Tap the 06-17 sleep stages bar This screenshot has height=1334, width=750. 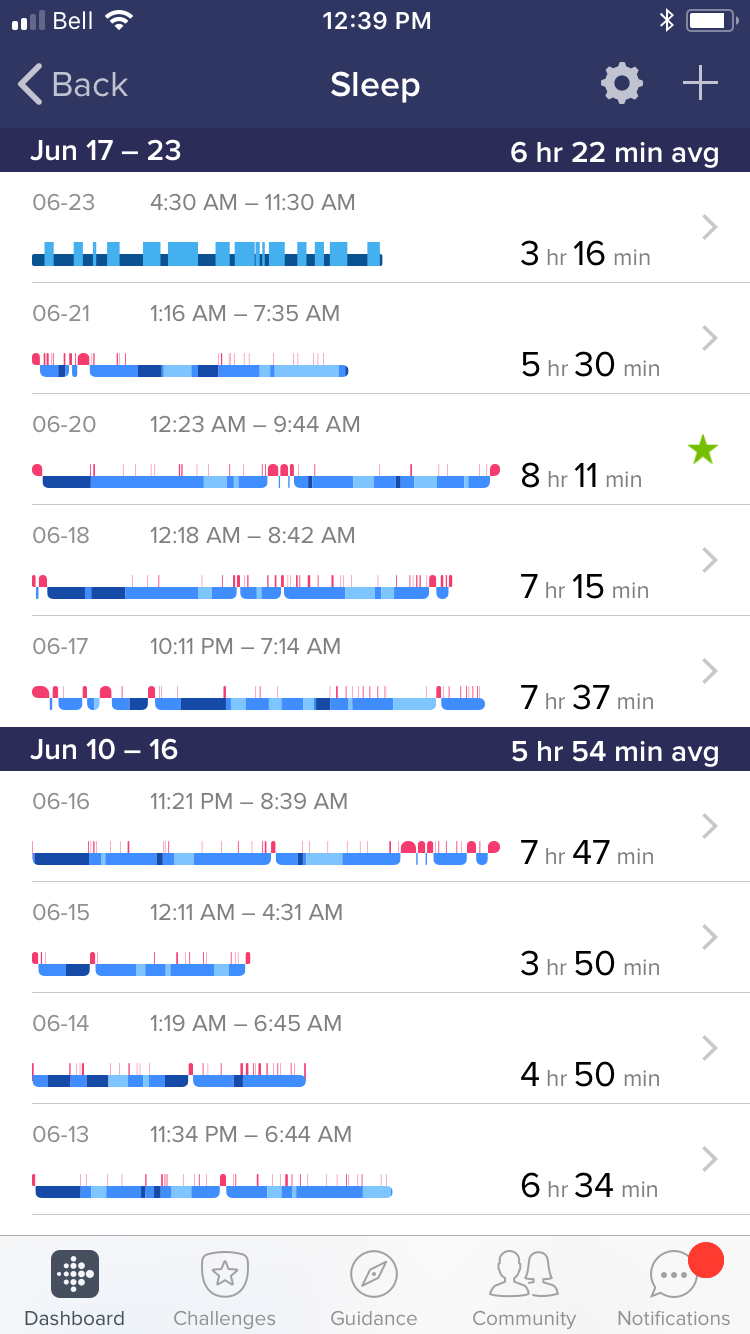(x=258, y=698)
